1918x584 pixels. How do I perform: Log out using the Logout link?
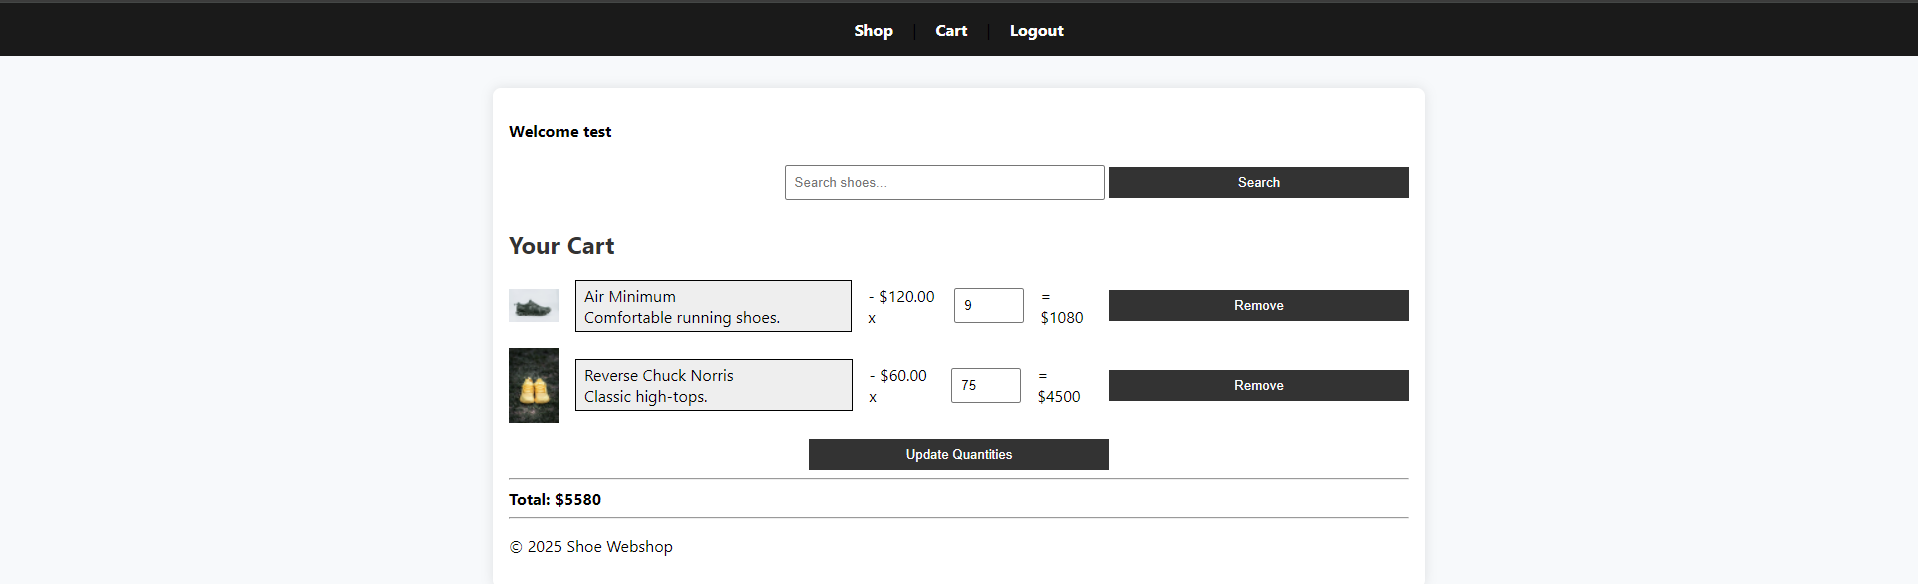1036,31
